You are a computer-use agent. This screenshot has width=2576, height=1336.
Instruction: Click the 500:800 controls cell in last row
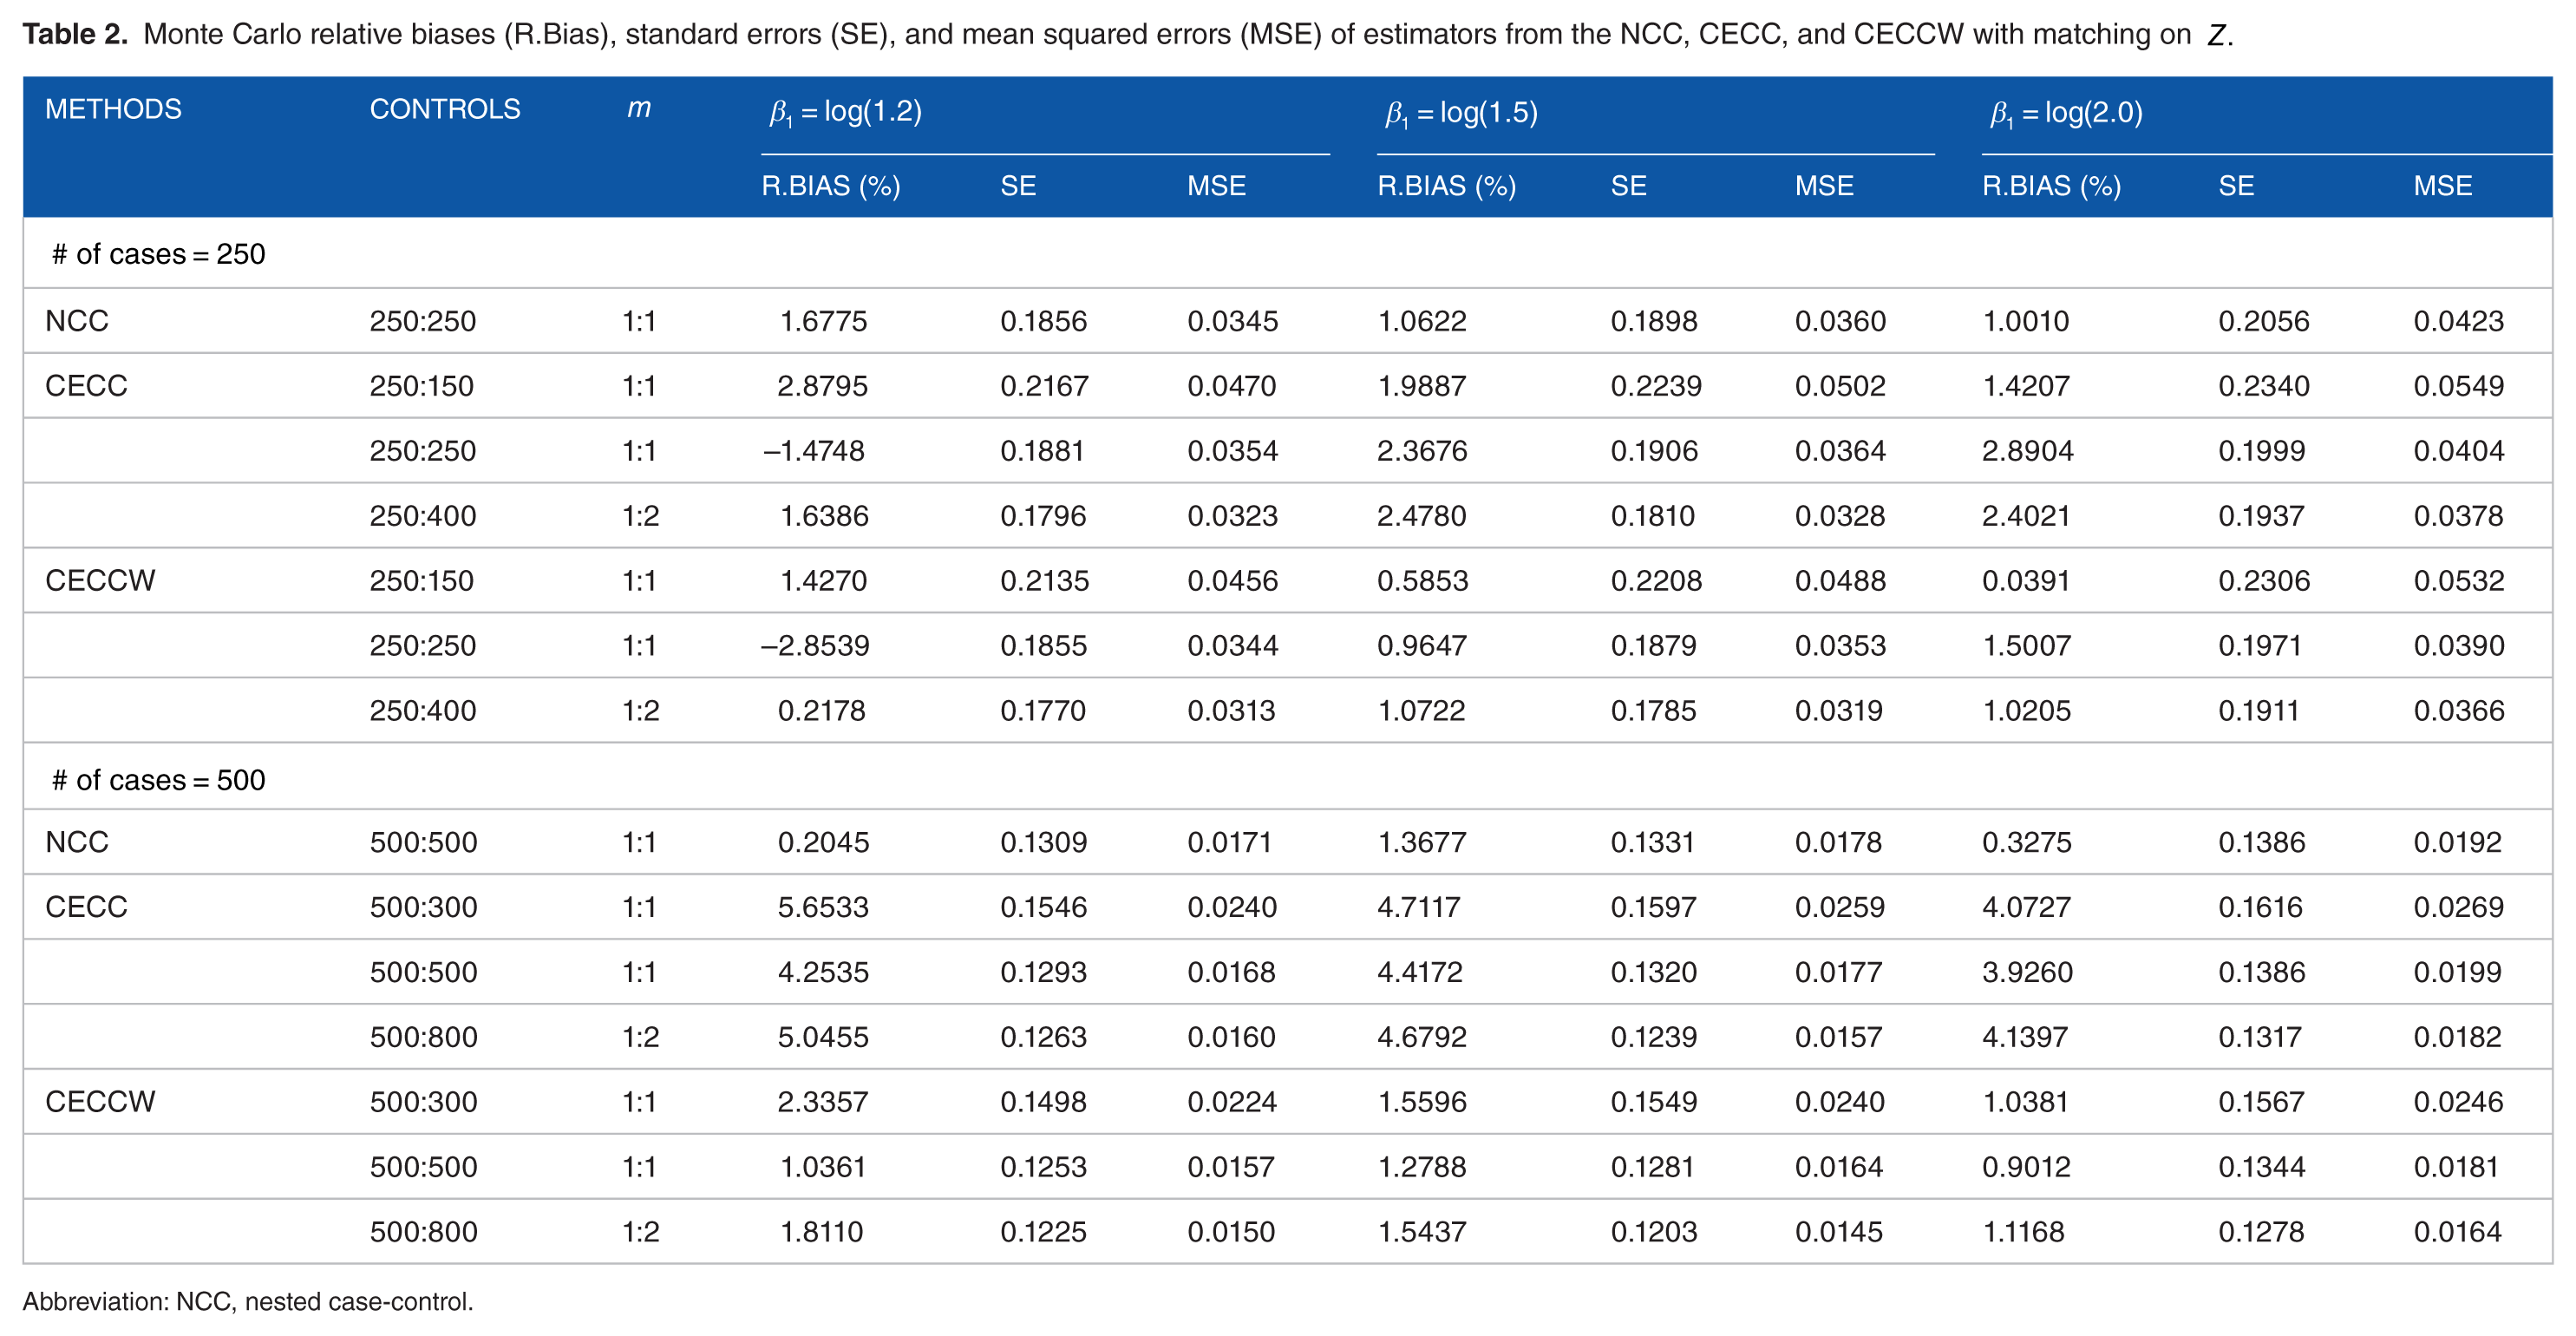(423, 1232)
